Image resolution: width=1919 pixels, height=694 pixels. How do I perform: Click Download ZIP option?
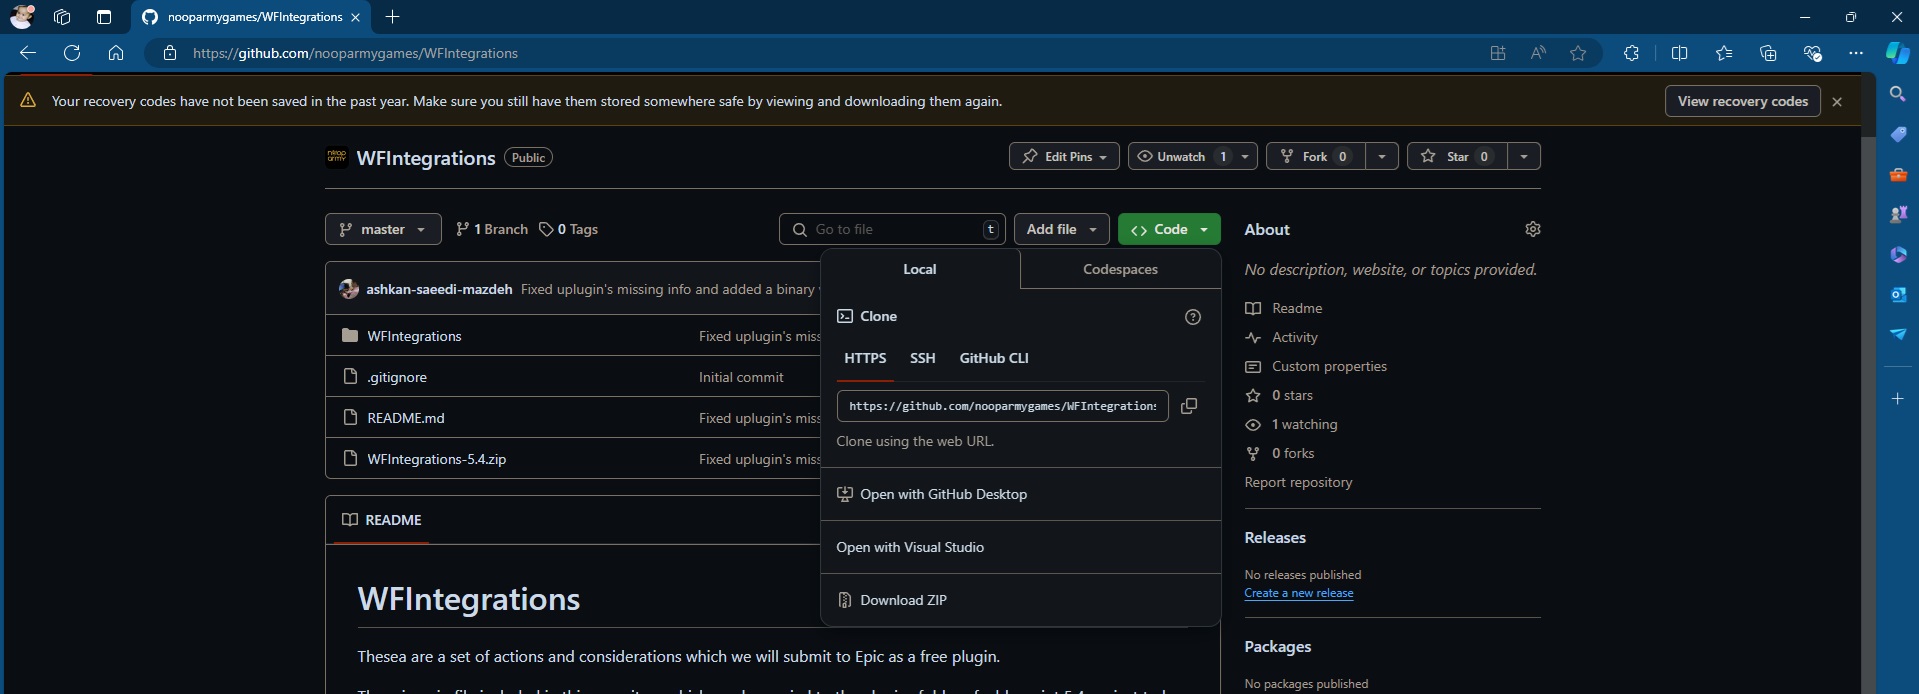point(903,600)
